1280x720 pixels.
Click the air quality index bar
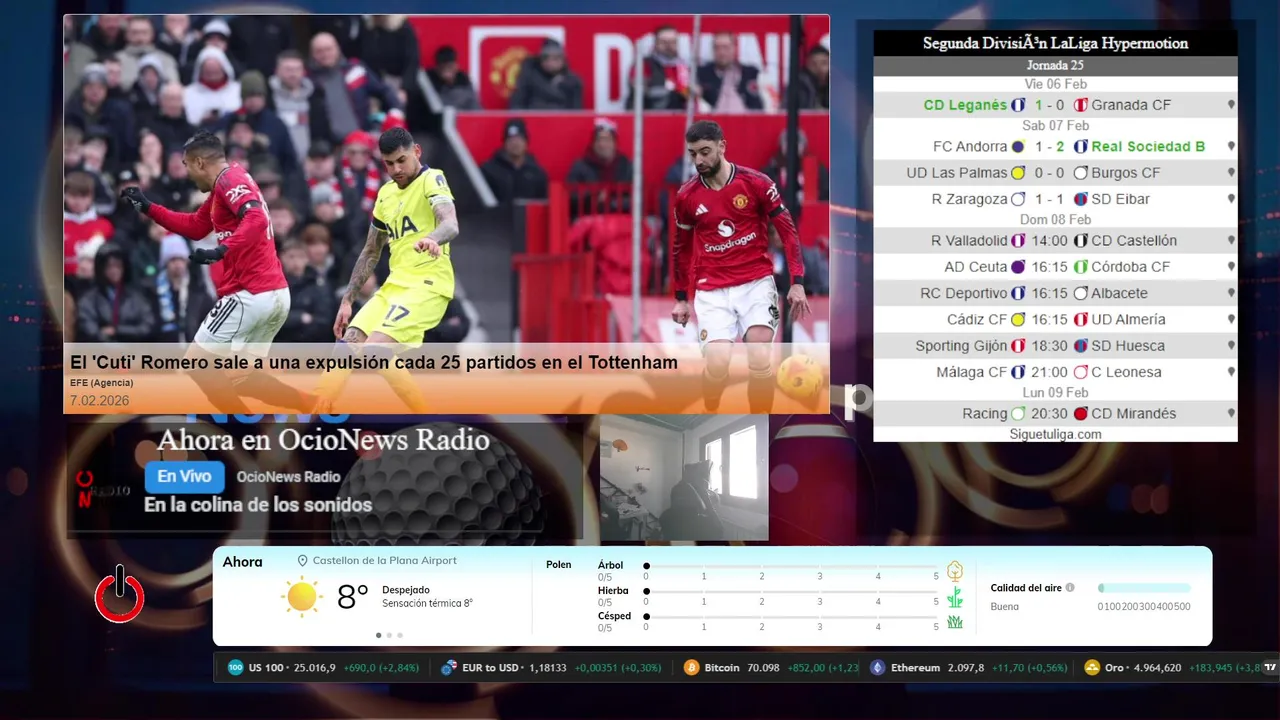click(1144, 588)
